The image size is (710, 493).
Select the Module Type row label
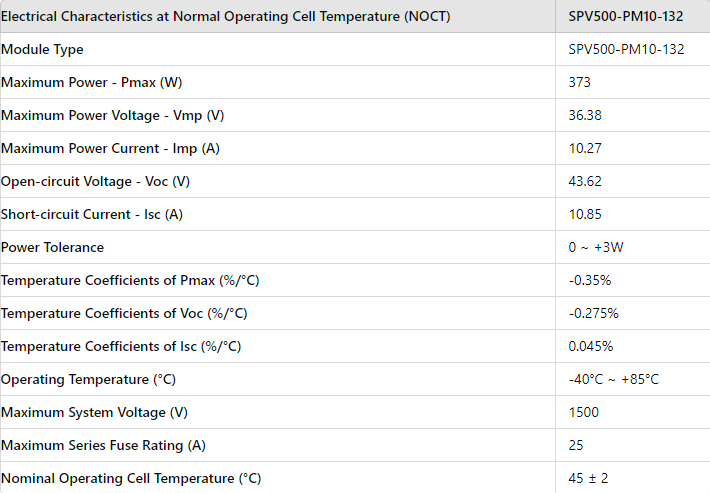(43, 49)
